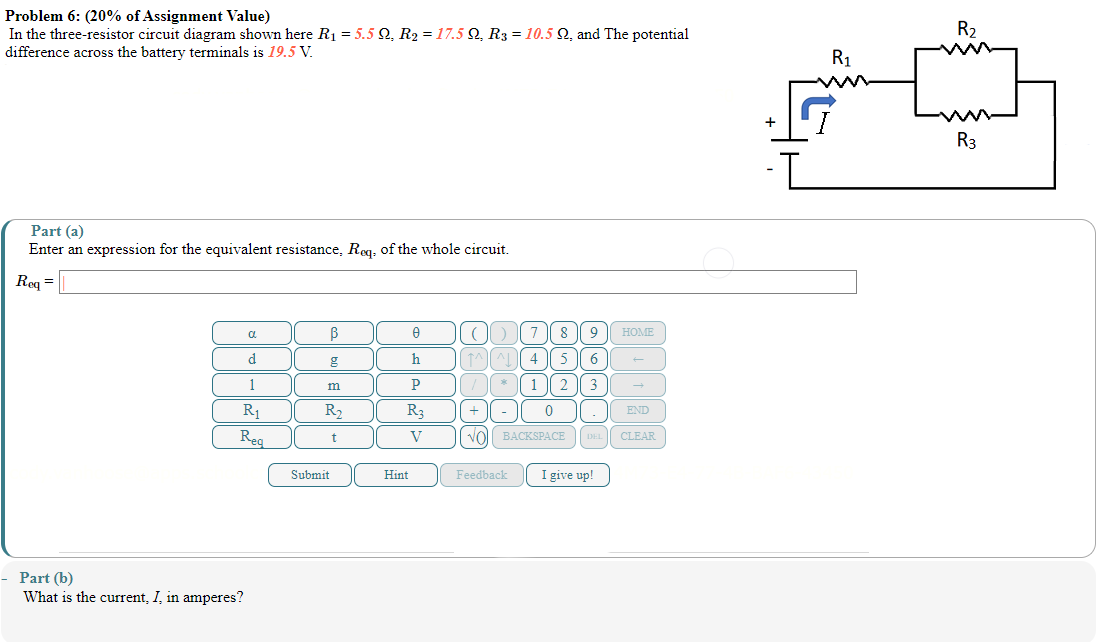This screenshot has height=642, width=1101.
Task: Click the HOME key on the keypad
Action: pos(637,332)
